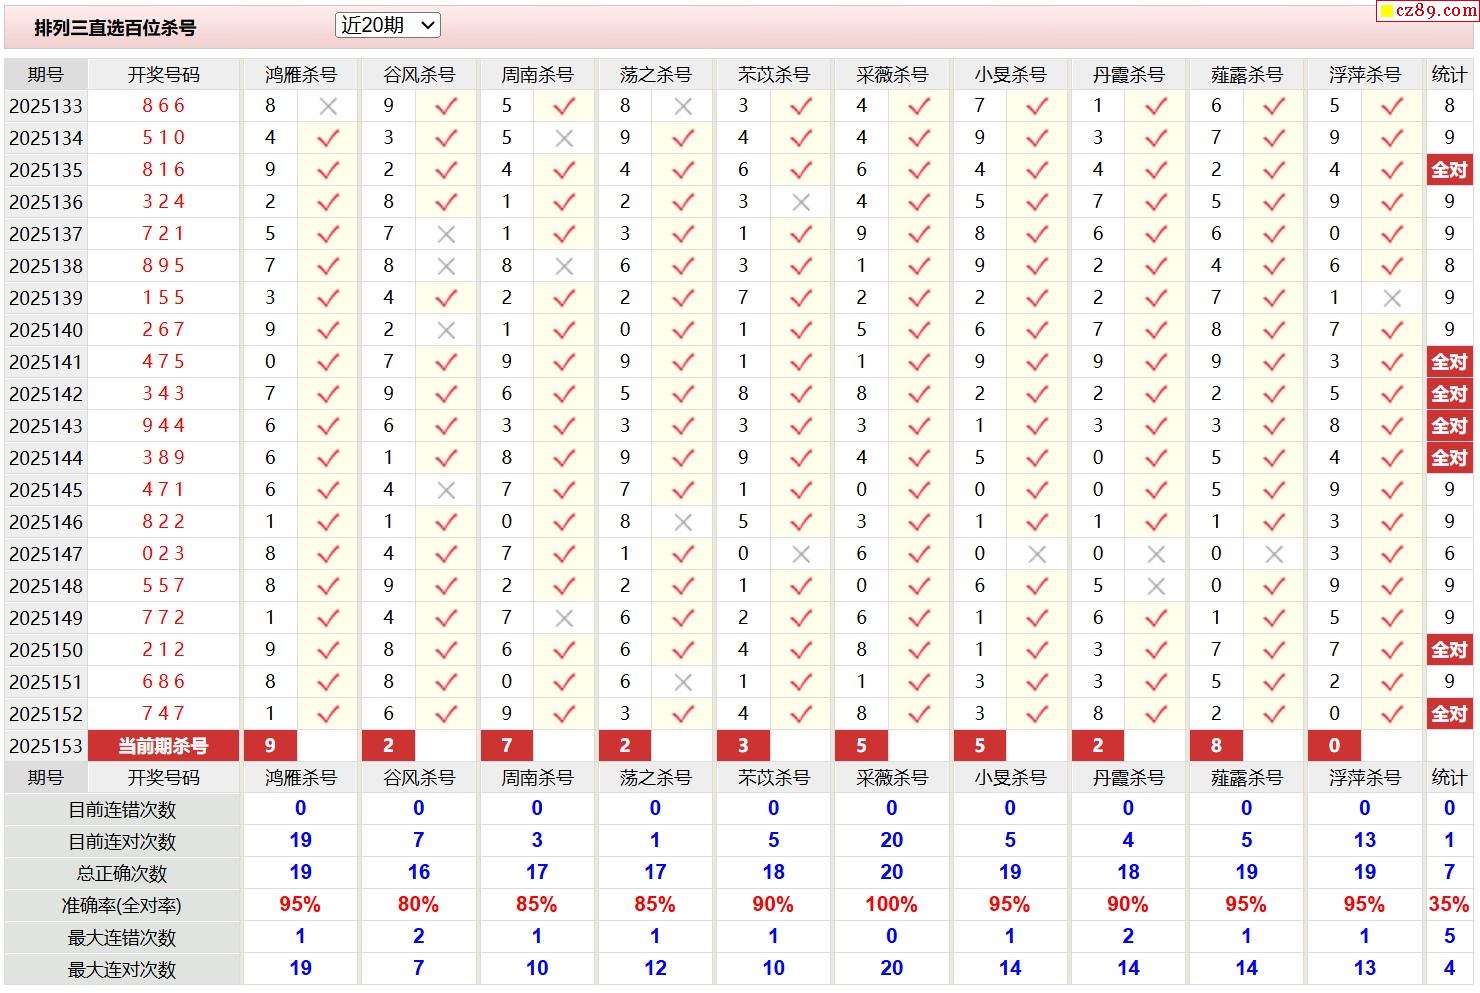The image size is (1480, 993).
Task: Click the X mark for 荡之杀号 in row 2025151
Action: tap(683, 682)
